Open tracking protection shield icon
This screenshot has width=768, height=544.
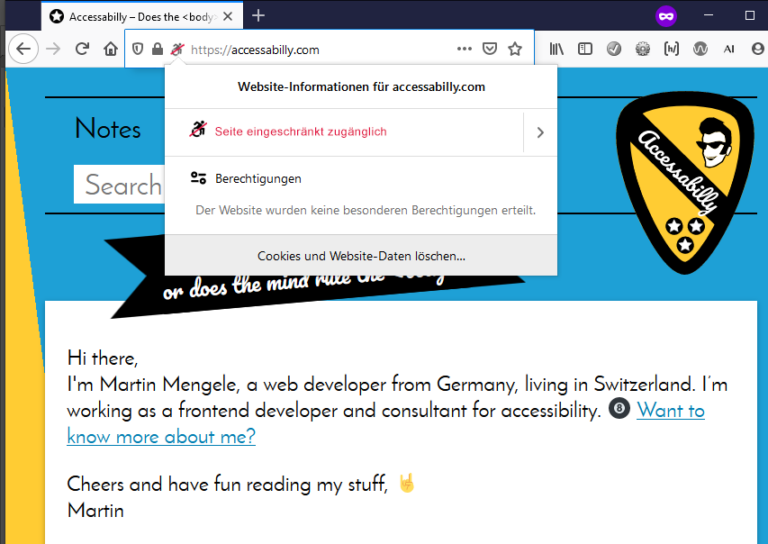[x=138, y=49]
